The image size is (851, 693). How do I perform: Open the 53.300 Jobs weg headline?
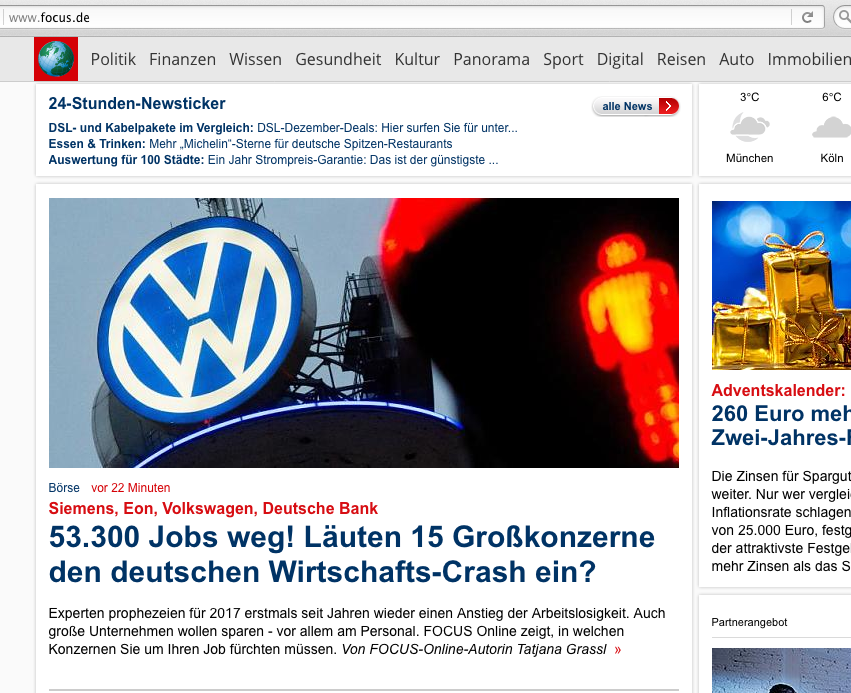click(352, 554)
